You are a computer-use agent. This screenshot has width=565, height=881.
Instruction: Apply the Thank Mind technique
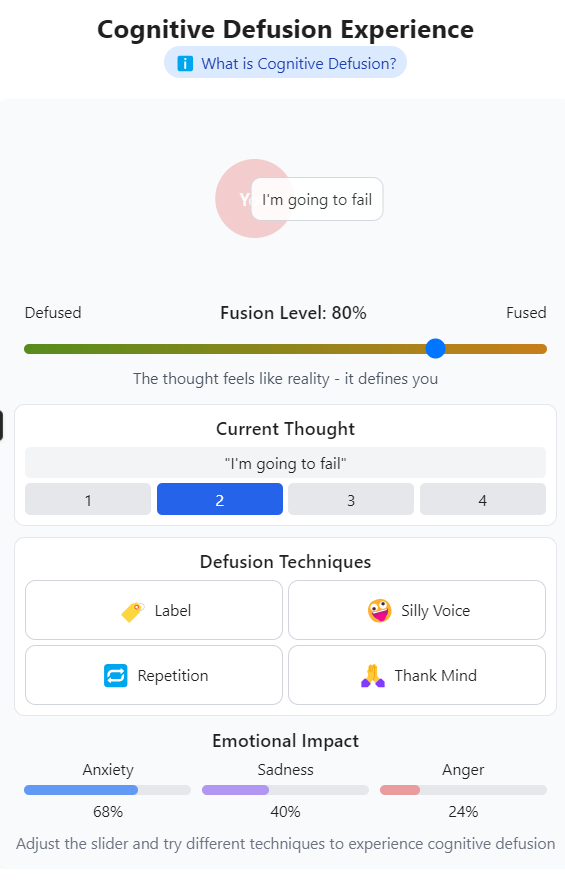click(417, 675)
